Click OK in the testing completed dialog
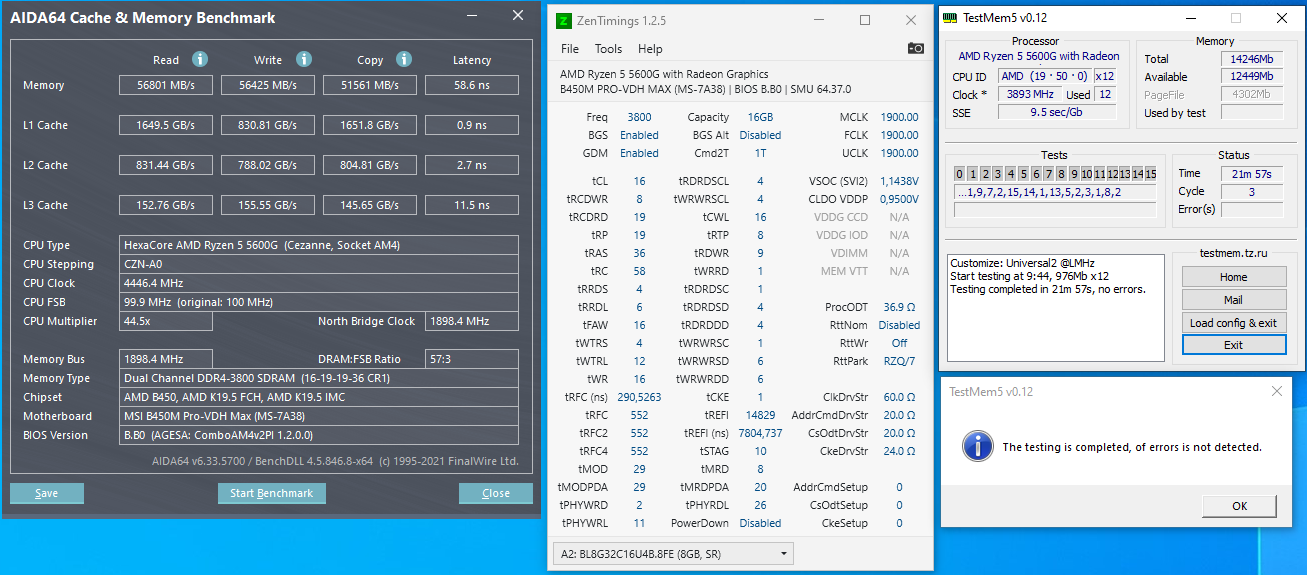Viewport: 1307px width, 575px height. click(1240, 505)
